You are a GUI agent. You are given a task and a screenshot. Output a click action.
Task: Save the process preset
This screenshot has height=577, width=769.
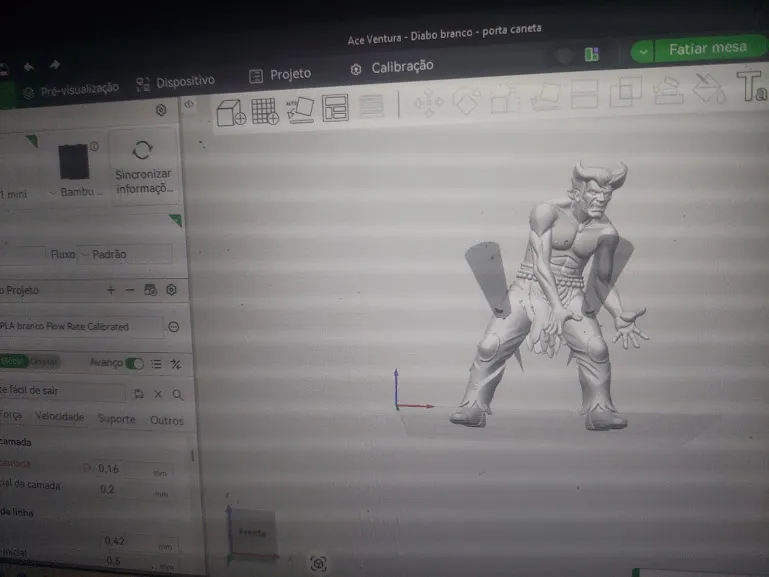pyautogui.click(x=139, y=394)
